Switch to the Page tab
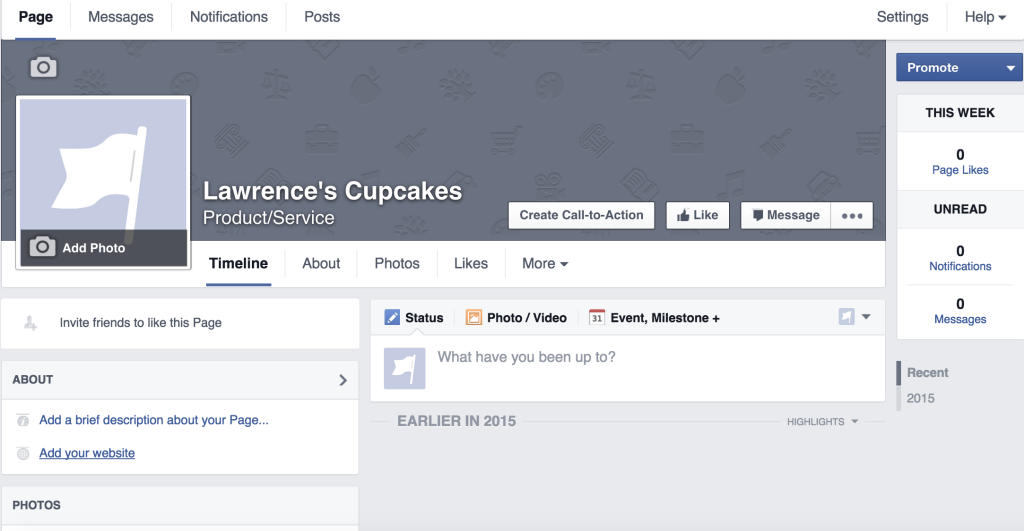This screenshot has height=531, width=1024. pos(35,17)
